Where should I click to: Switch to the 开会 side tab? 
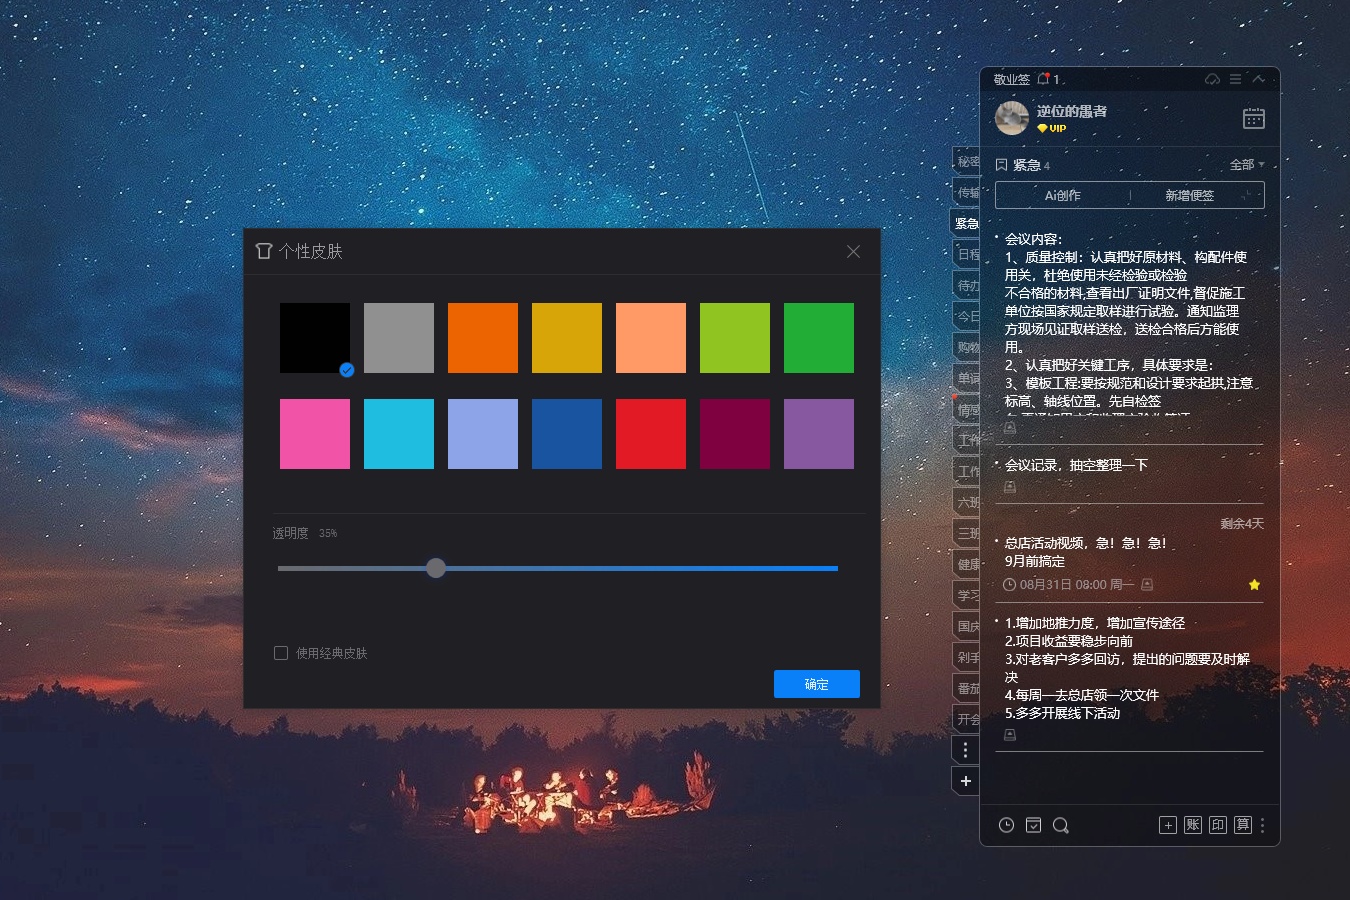(966, 719)
